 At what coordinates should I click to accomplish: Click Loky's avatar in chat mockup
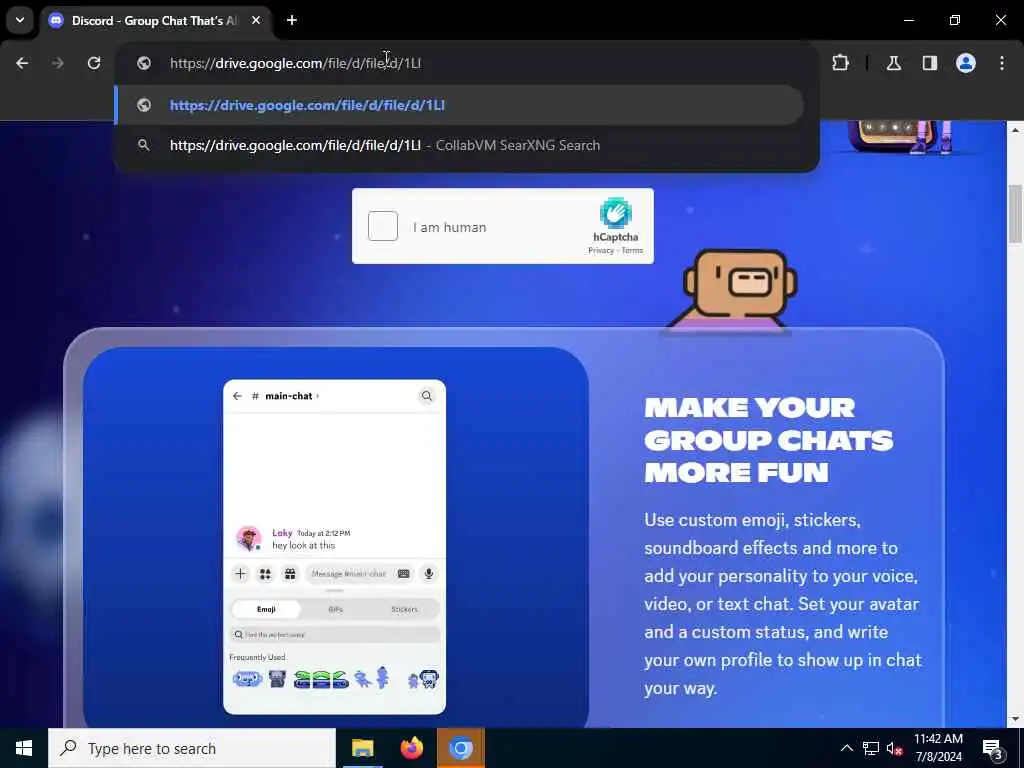click(248, 539)
